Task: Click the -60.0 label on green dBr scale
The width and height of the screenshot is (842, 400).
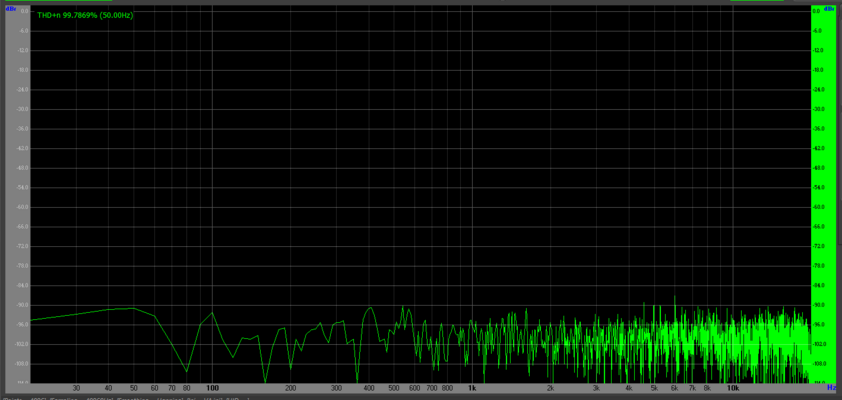Action: pos(817,207)
